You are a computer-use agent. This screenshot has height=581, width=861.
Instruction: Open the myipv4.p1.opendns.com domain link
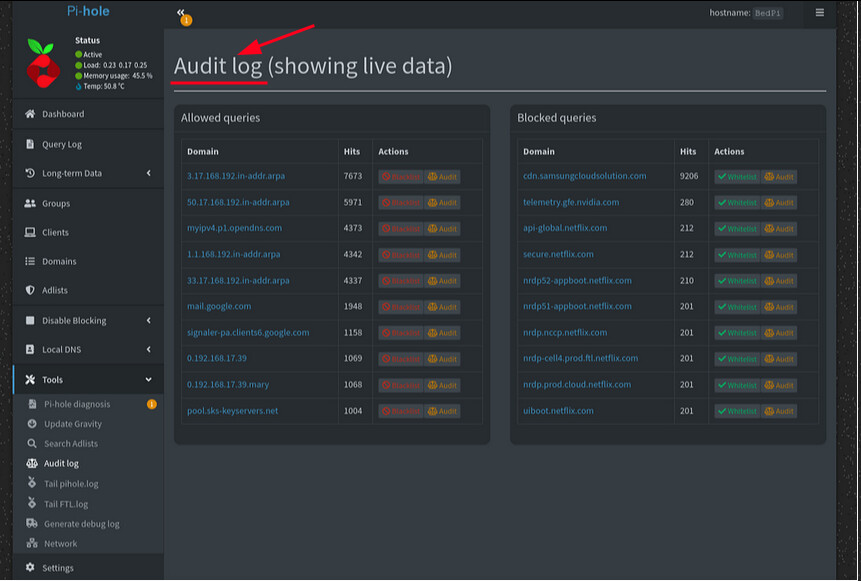click(x=234, y=228)
